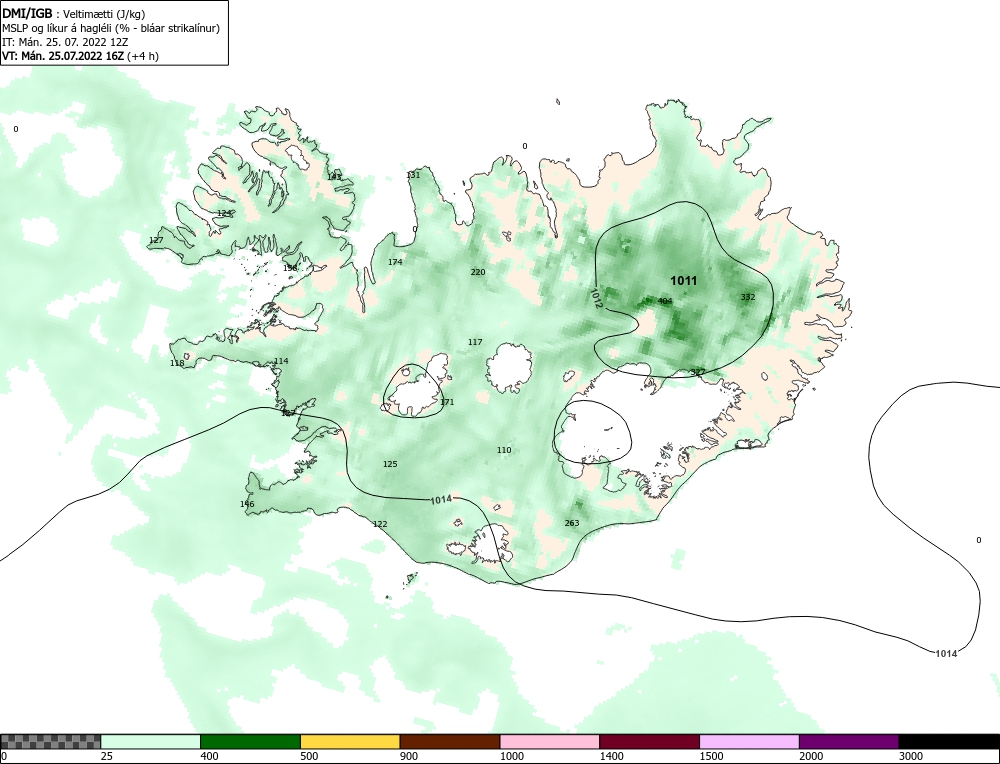Click the 117 value in central Iceland

475,342
